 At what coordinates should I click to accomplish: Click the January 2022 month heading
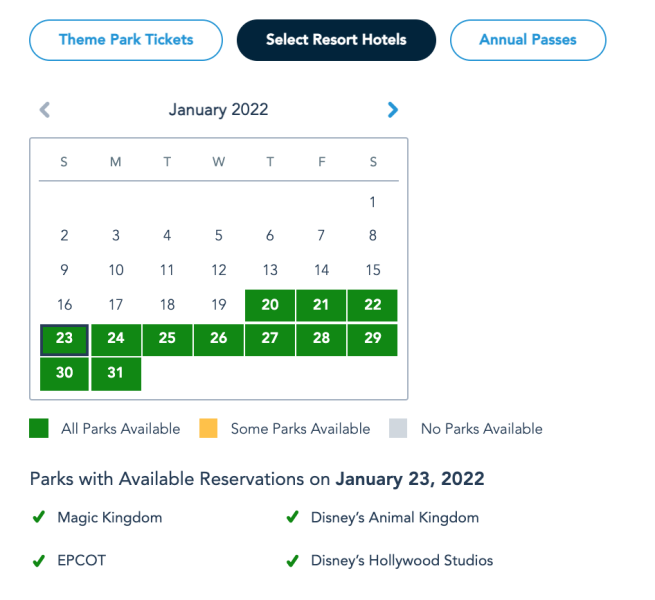click(218, 110)
